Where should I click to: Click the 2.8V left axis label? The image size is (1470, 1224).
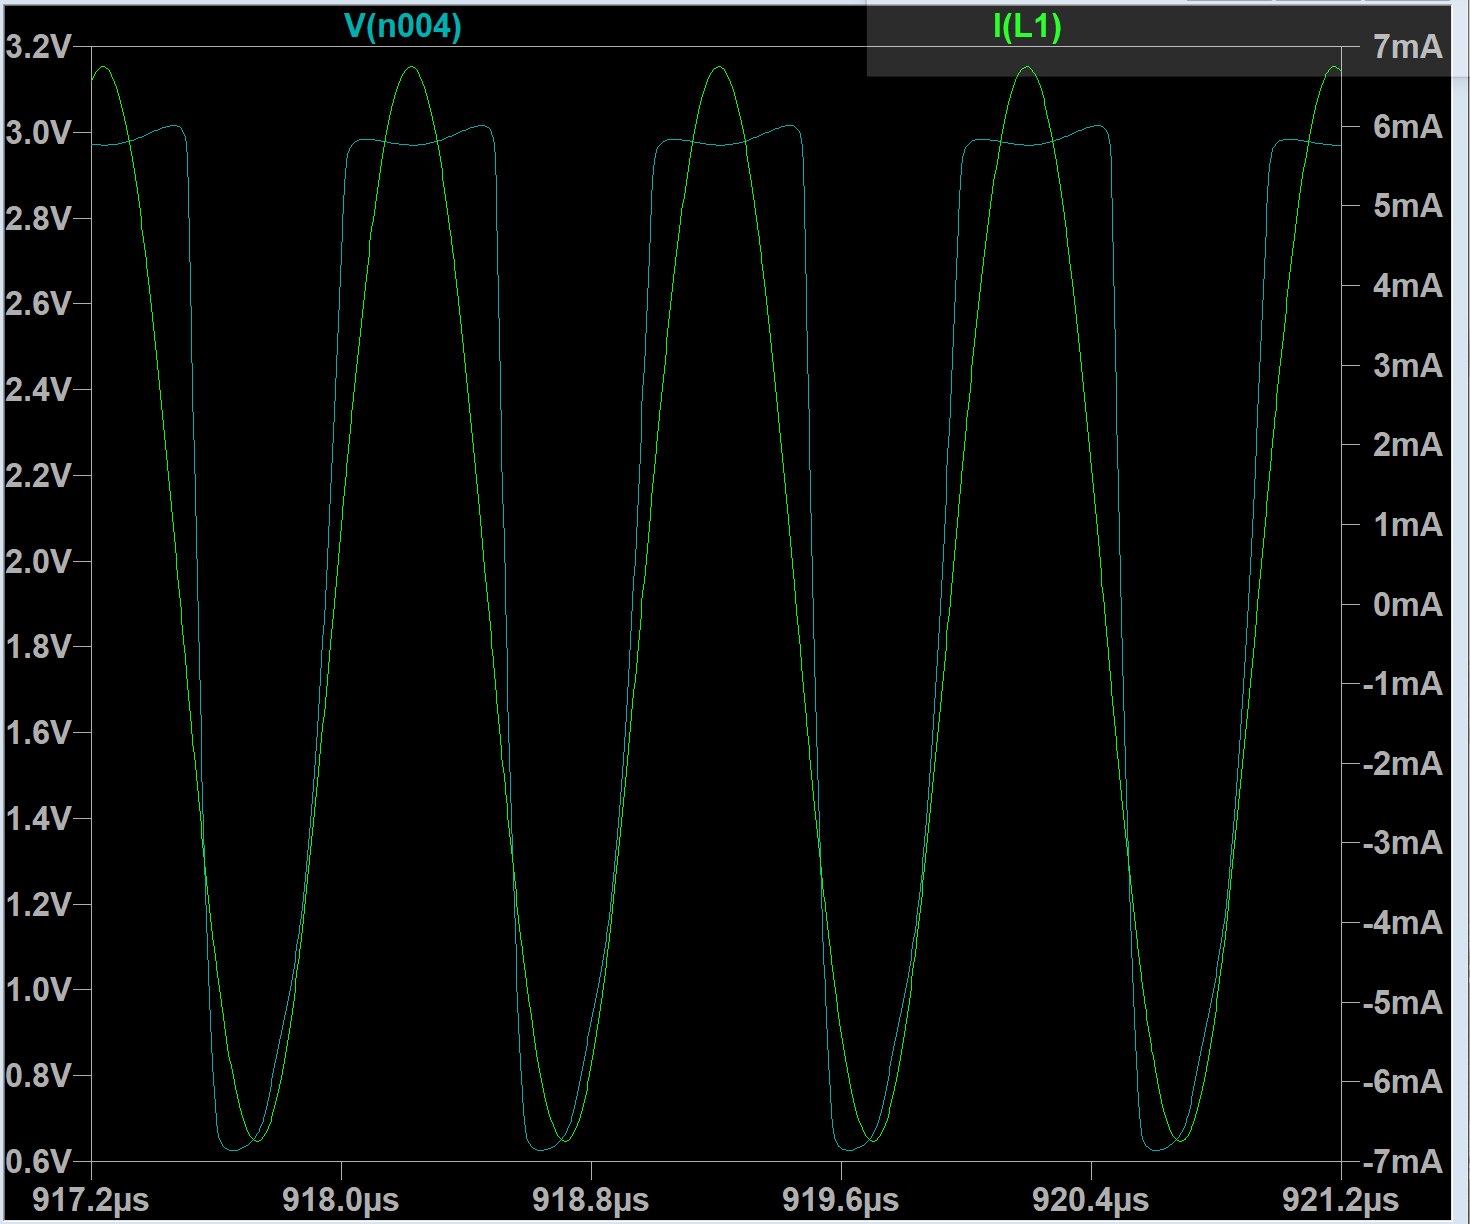coord(38,218)
